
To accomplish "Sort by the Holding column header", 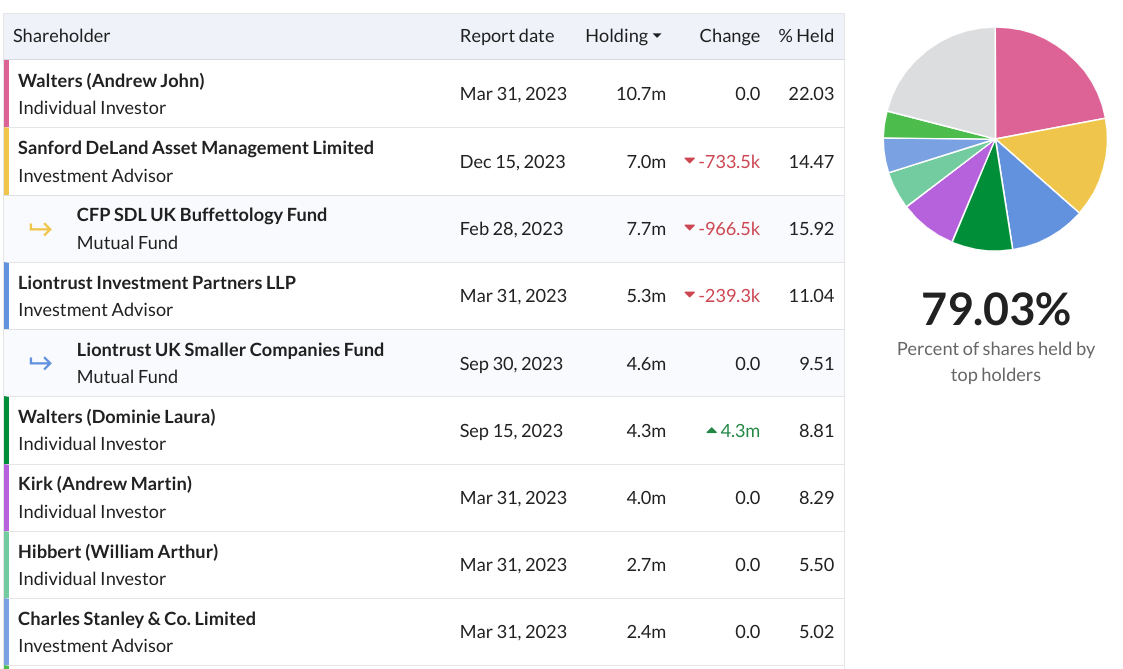I will pyautogui.click(x=623, y=36).
